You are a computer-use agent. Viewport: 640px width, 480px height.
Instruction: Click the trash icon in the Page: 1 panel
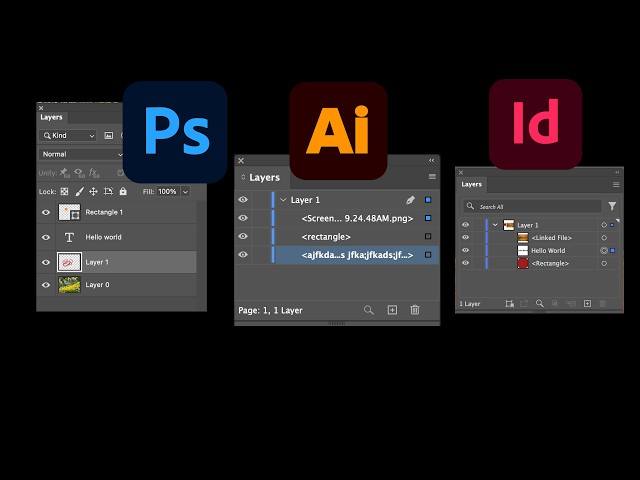[x=415, y=310]
